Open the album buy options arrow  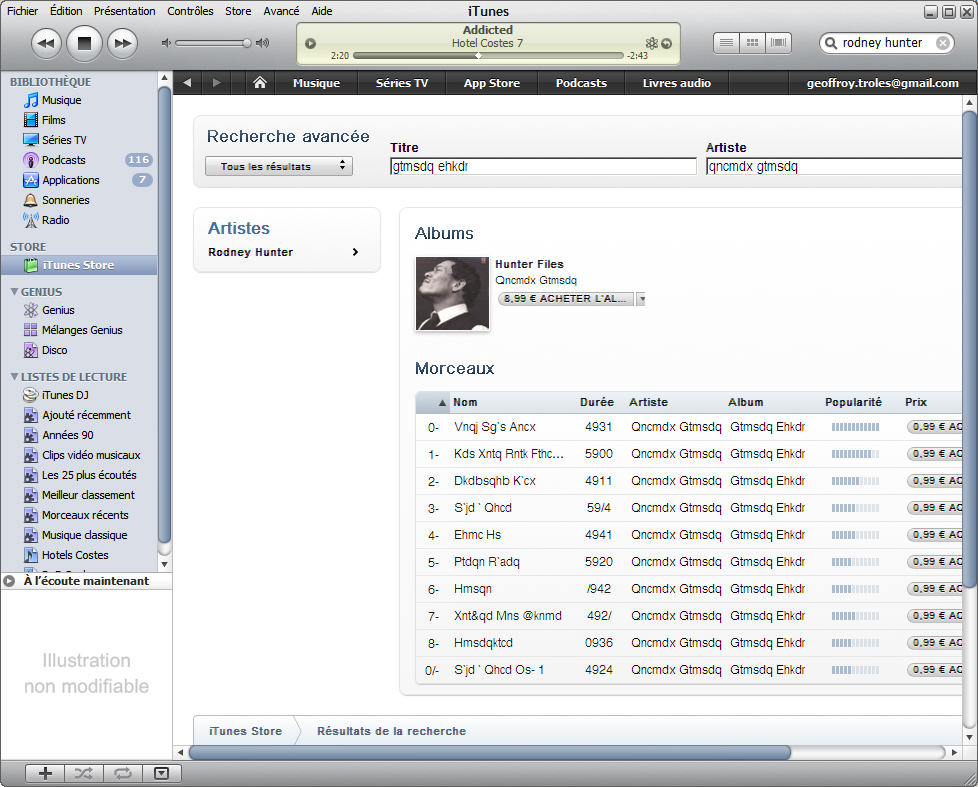coord(642,299)
